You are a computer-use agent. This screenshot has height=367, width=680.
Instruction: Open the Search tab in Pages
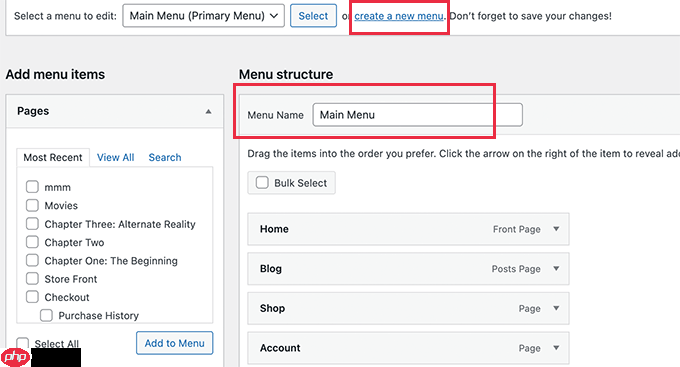(165, 157)
